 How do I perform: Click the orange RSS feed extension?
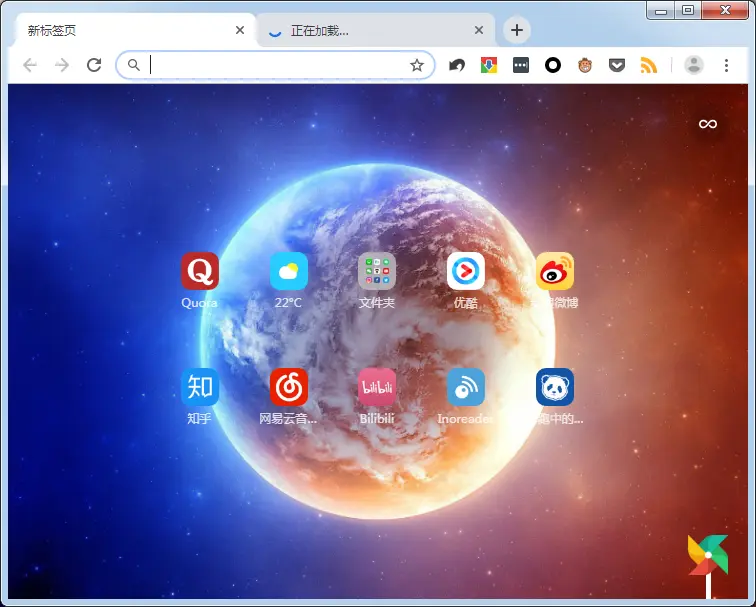649,65
